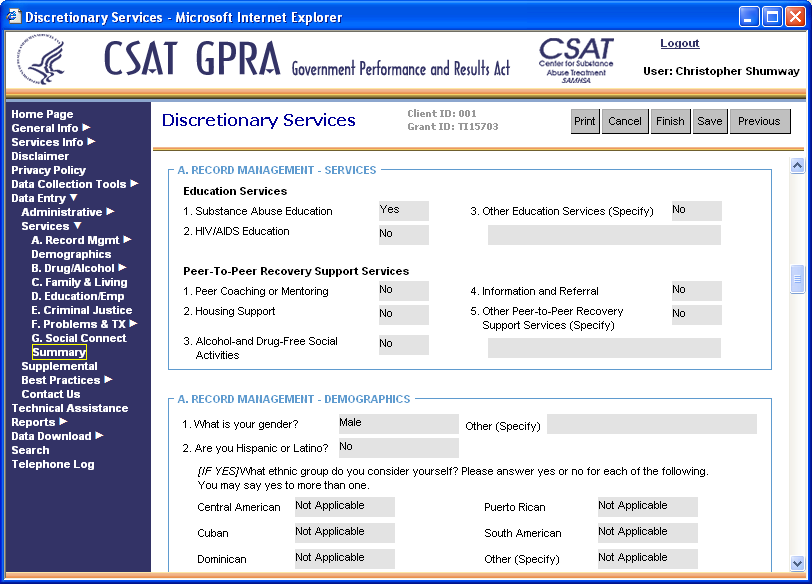This screenshot has width=812, height=584.
Task: Expand the Data Collection Tools arrow
Action: tap(134, 184)
